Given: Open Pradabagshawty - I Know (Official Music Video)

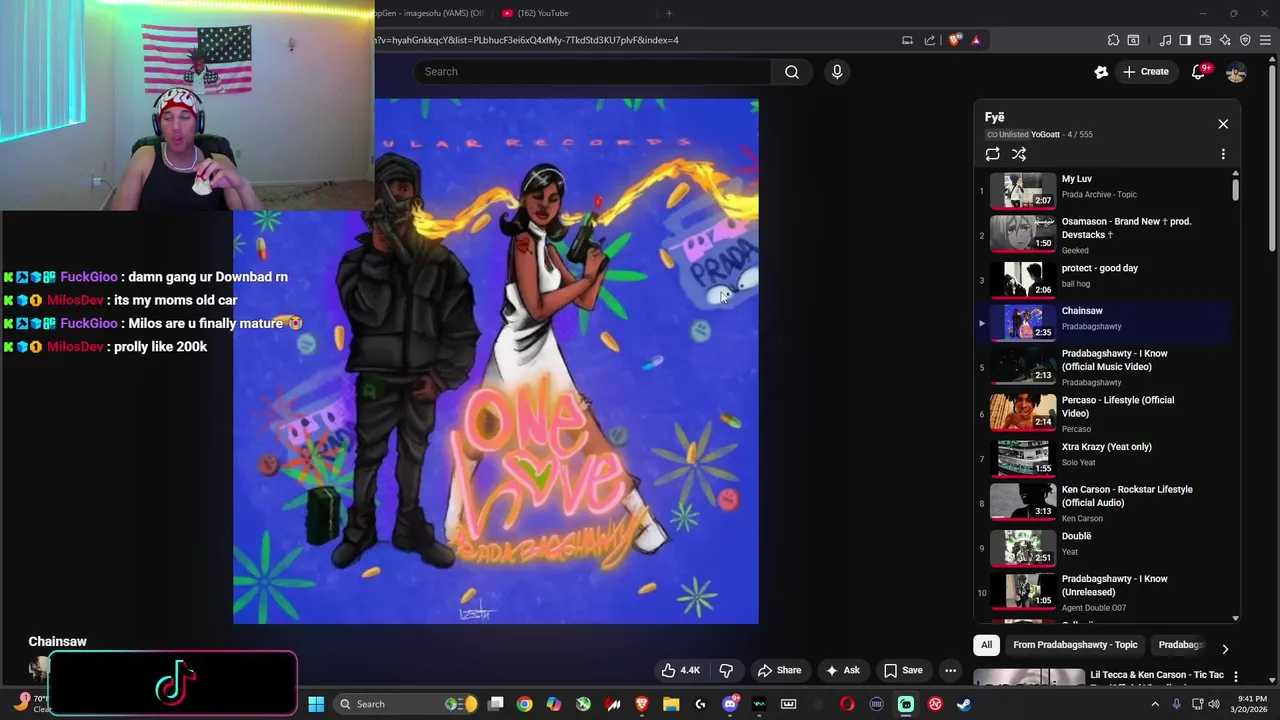Looking at the screenshot, I should [1103, 367].
